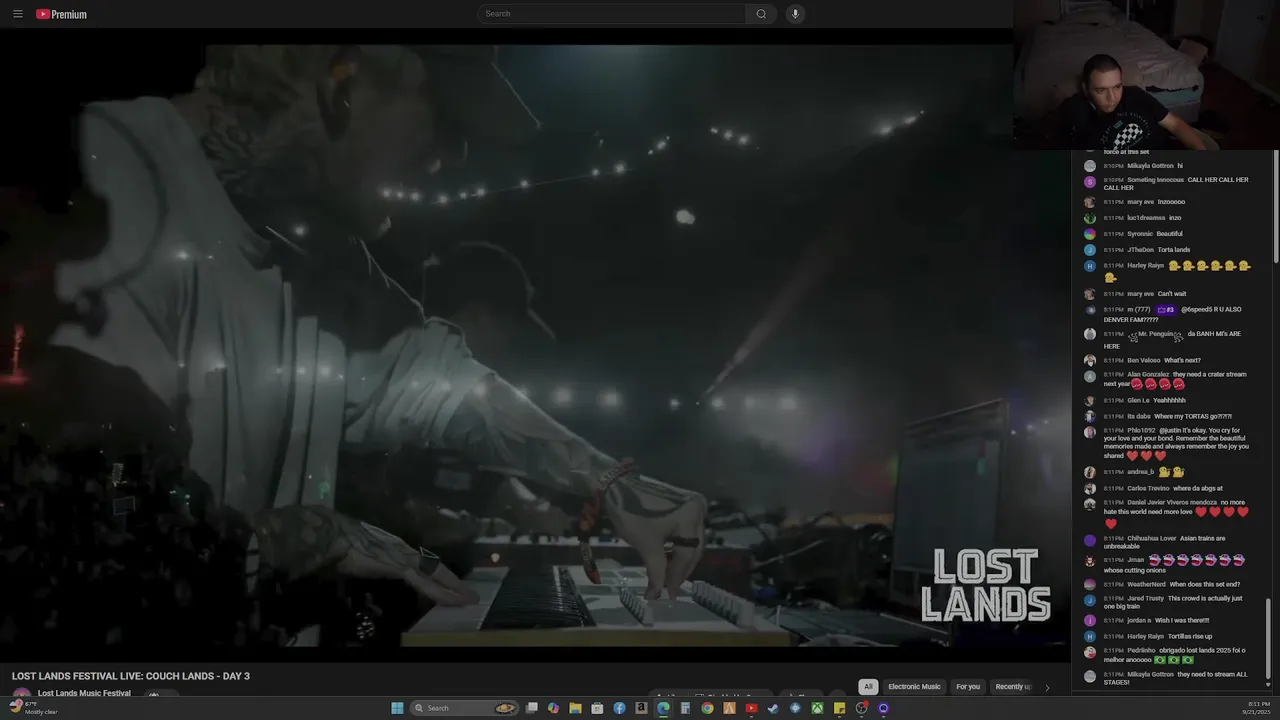Open OBS Studio from taskbar
Viewport: 1280px width, 720px height.
pos(861,708)
